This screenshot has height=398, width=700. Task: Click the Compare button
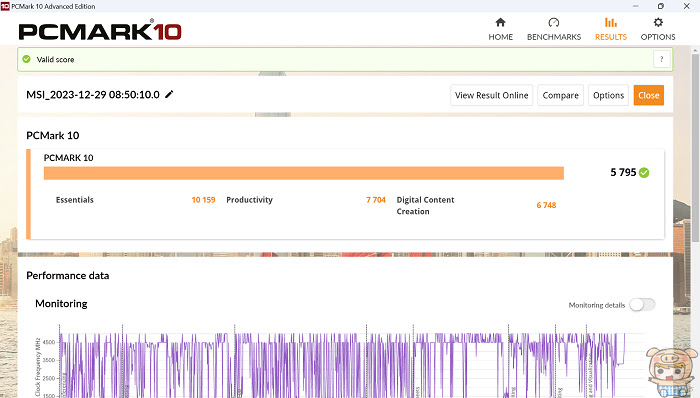[x=560, y=95]
